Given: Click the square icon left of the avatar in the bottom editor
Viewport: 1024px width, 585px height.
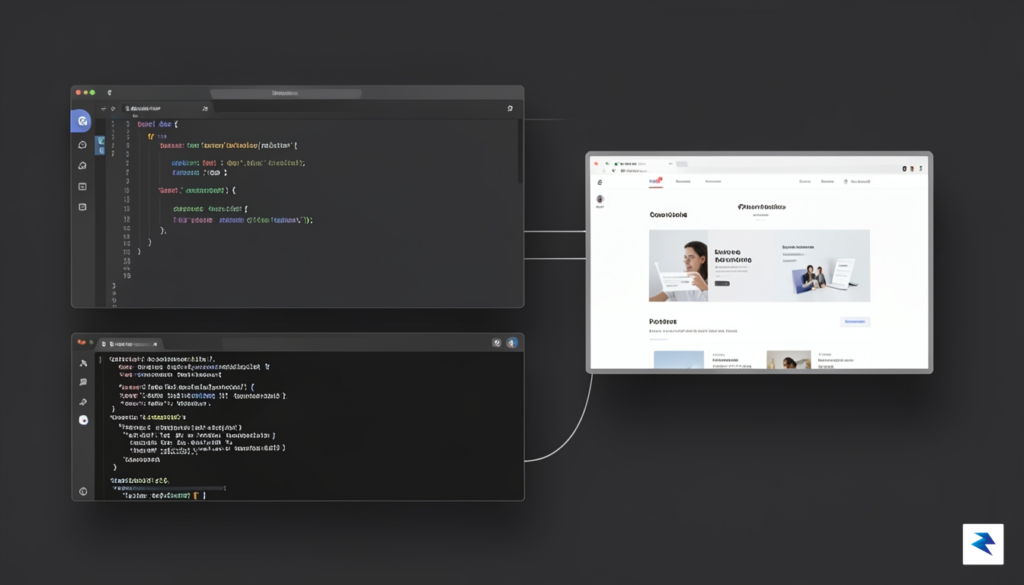Looking at the screenshot, I should (497, 342).
